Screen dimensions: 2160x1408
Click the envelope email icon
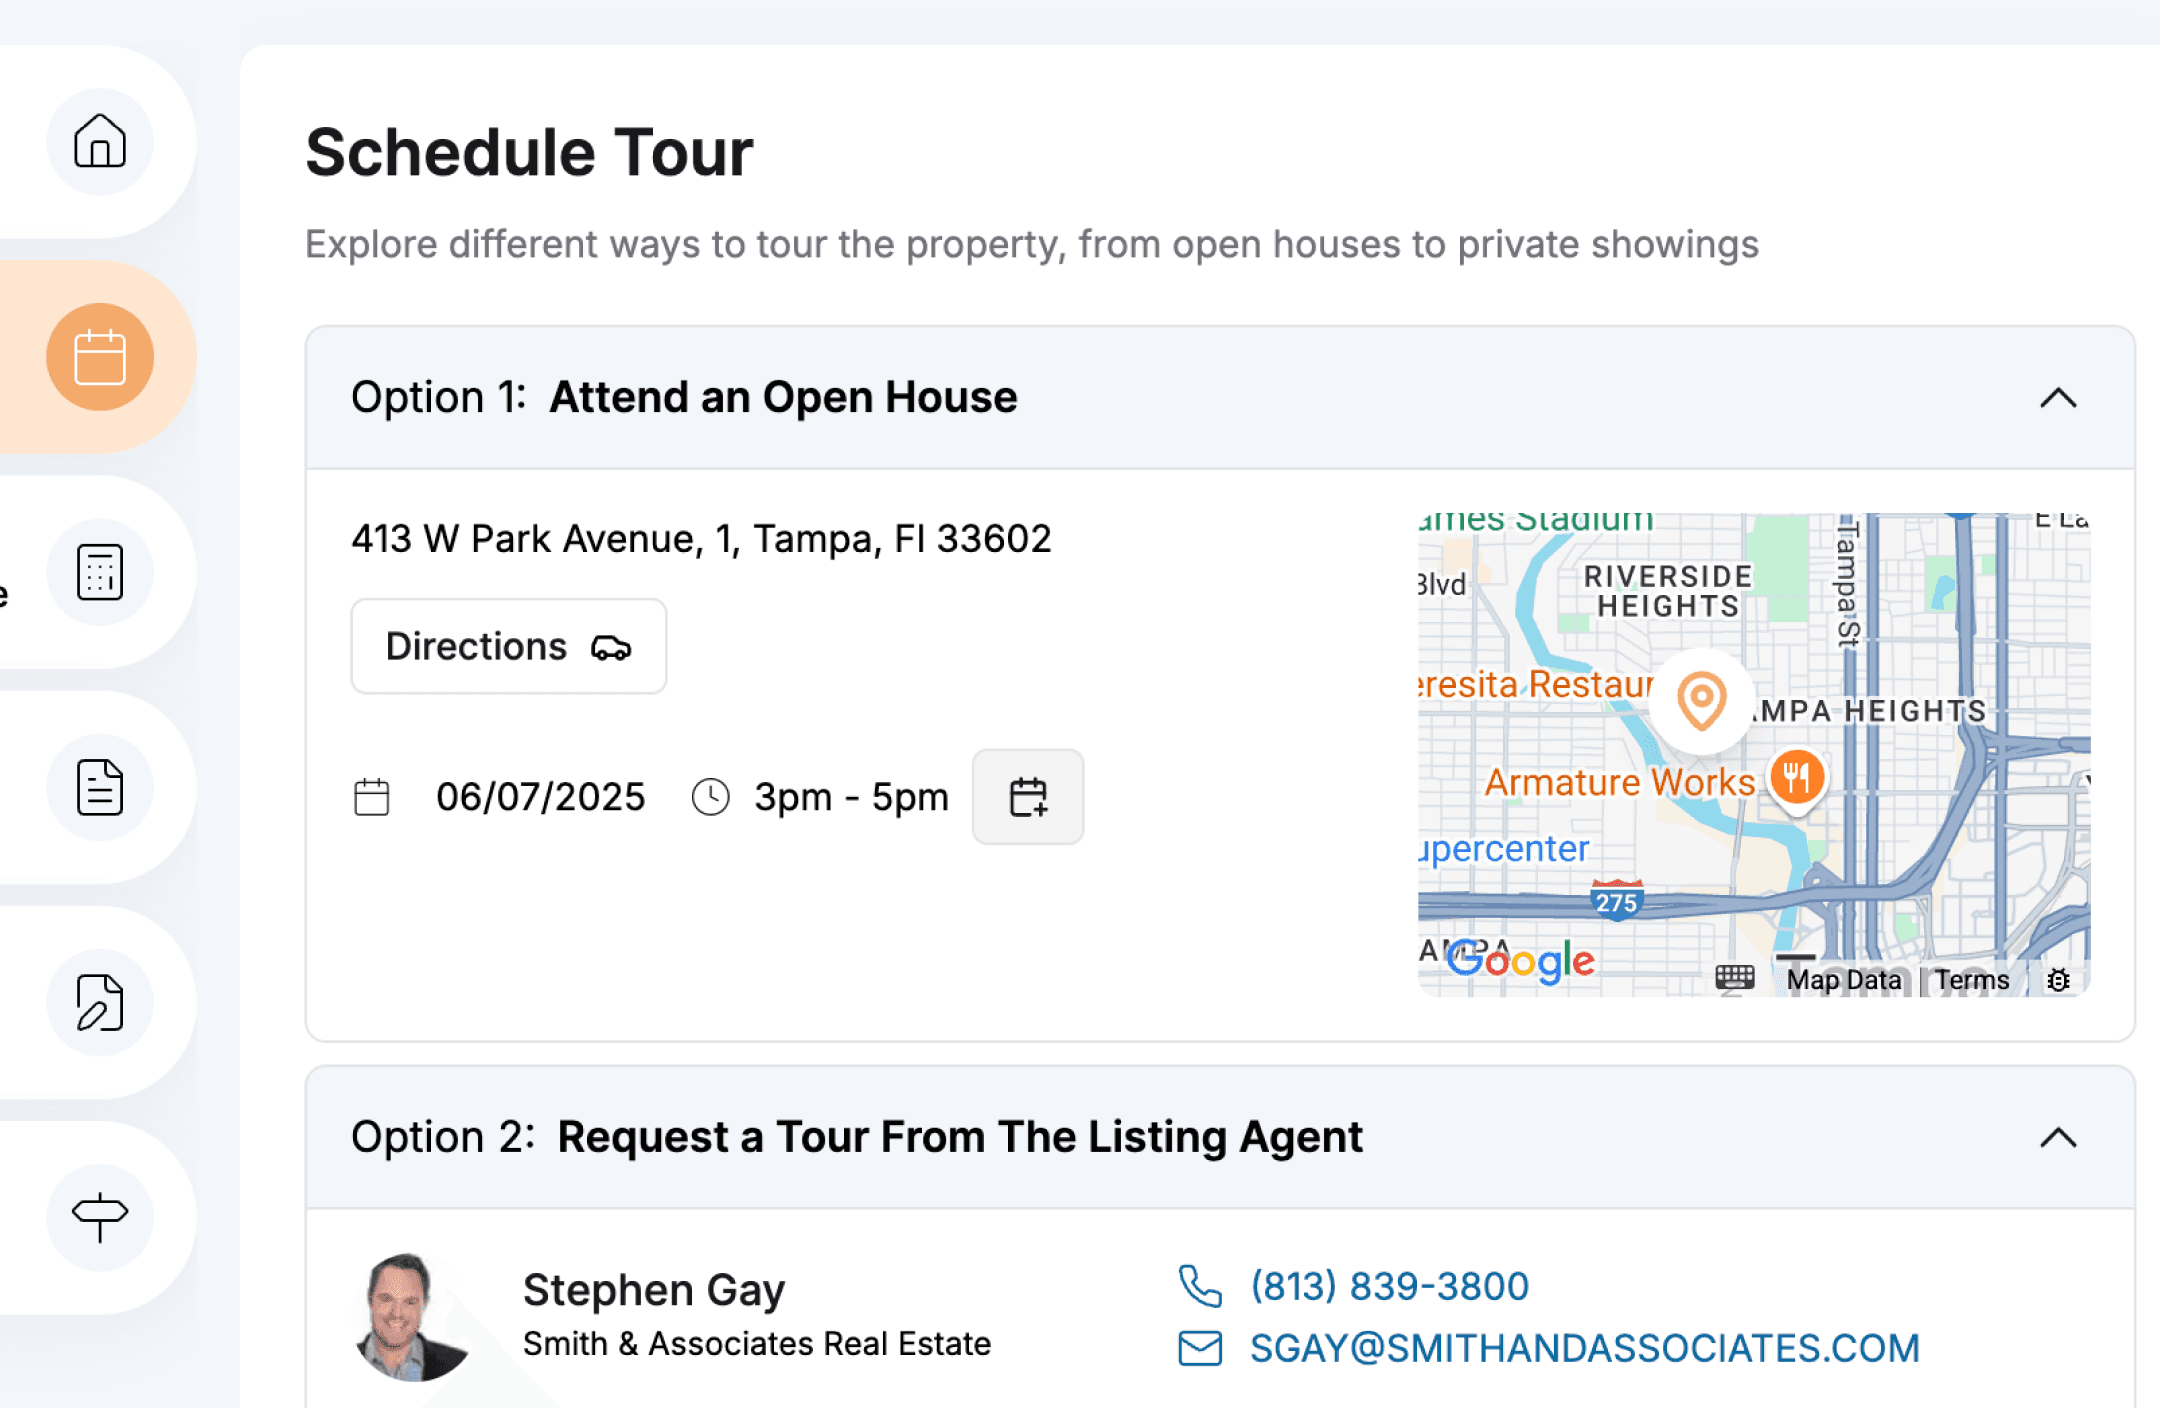click(1200, 1348)
